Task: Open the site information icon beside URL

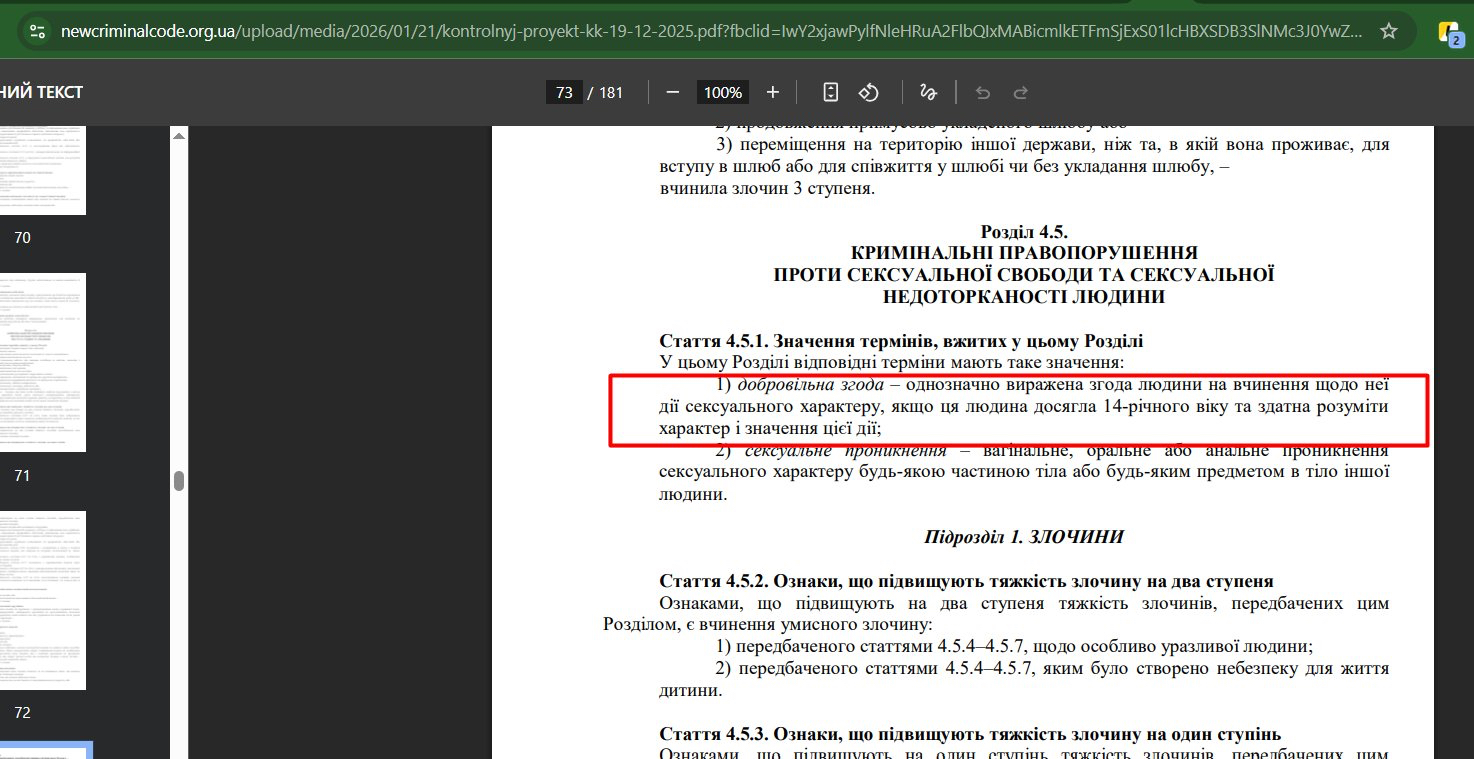Action: pos(36,31)
